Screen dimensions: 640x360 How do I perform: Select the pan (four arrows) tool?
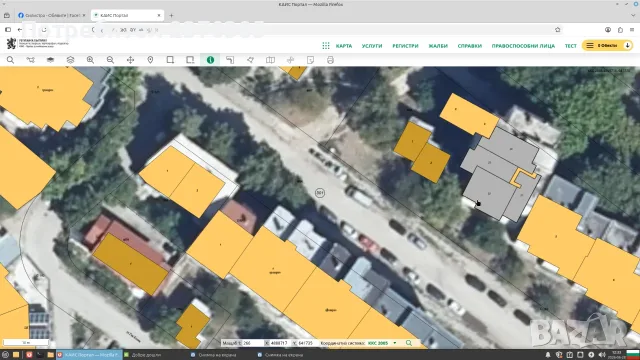point(130,60)
